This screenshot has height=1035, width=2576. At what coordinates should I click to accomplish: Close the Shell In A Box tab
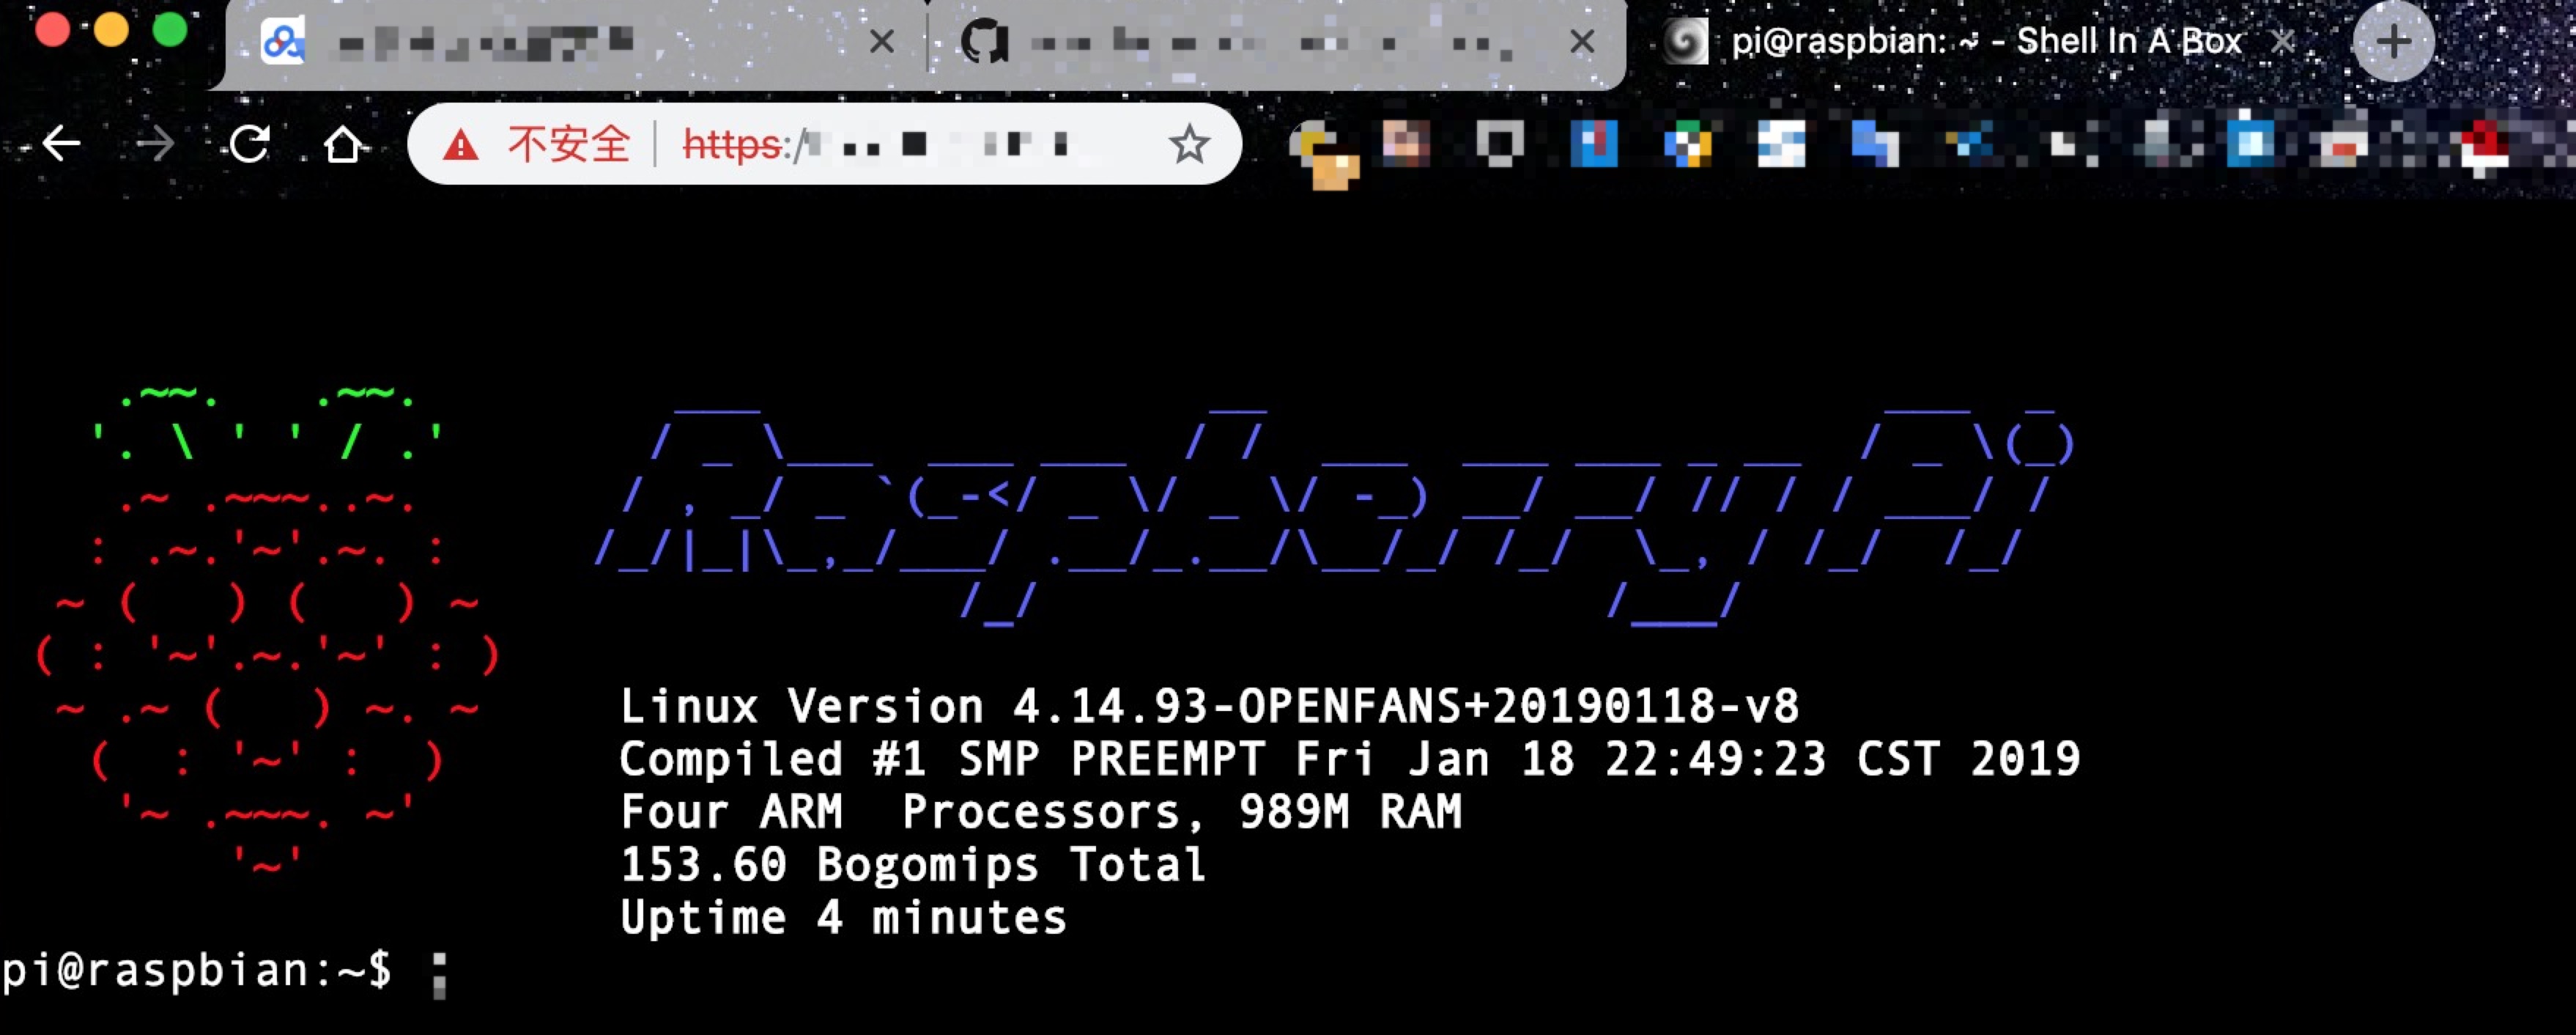[2283, 42]
